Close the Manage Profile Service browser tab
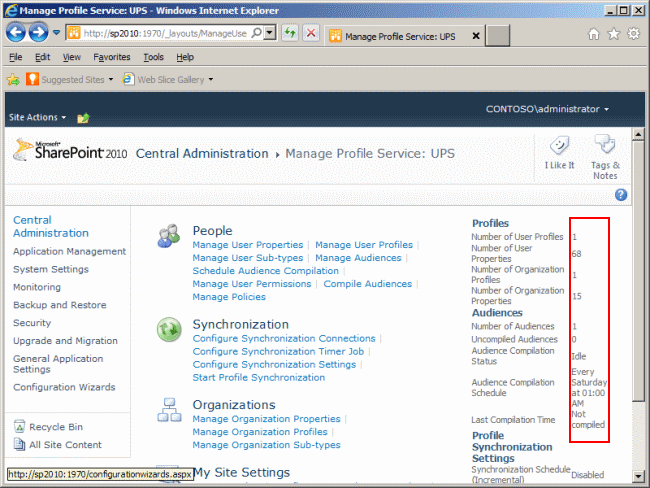 (x=476, y=36)
